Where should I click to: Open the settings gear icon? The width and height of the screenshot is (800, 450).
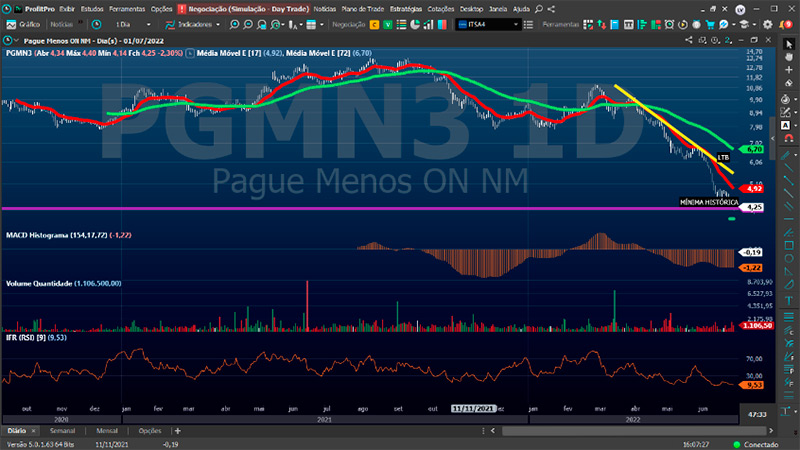click(x=767, y=24)
